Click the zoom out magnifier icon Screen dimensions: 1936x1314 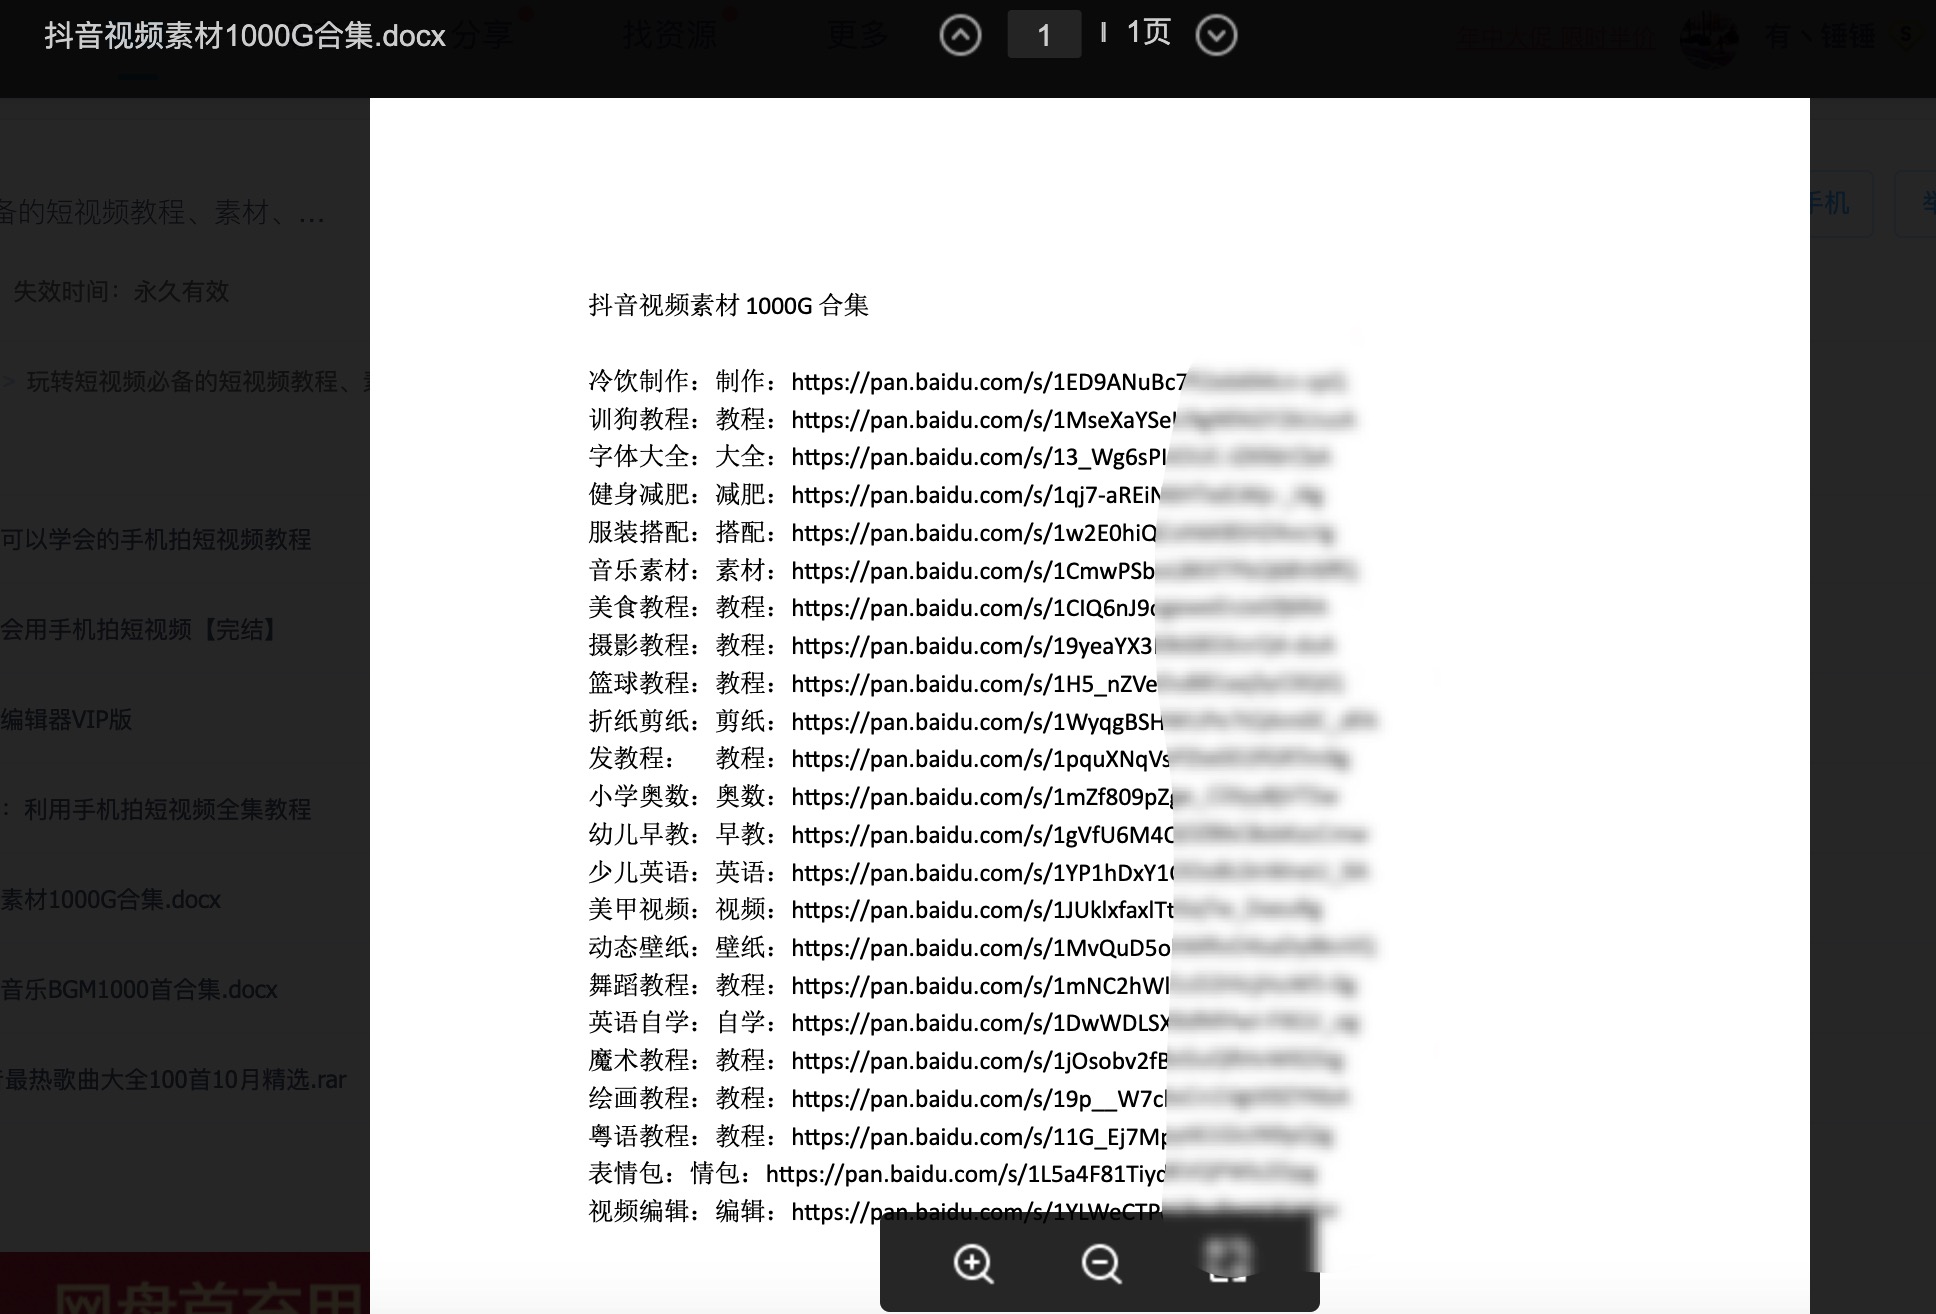coord(1100,1261)
